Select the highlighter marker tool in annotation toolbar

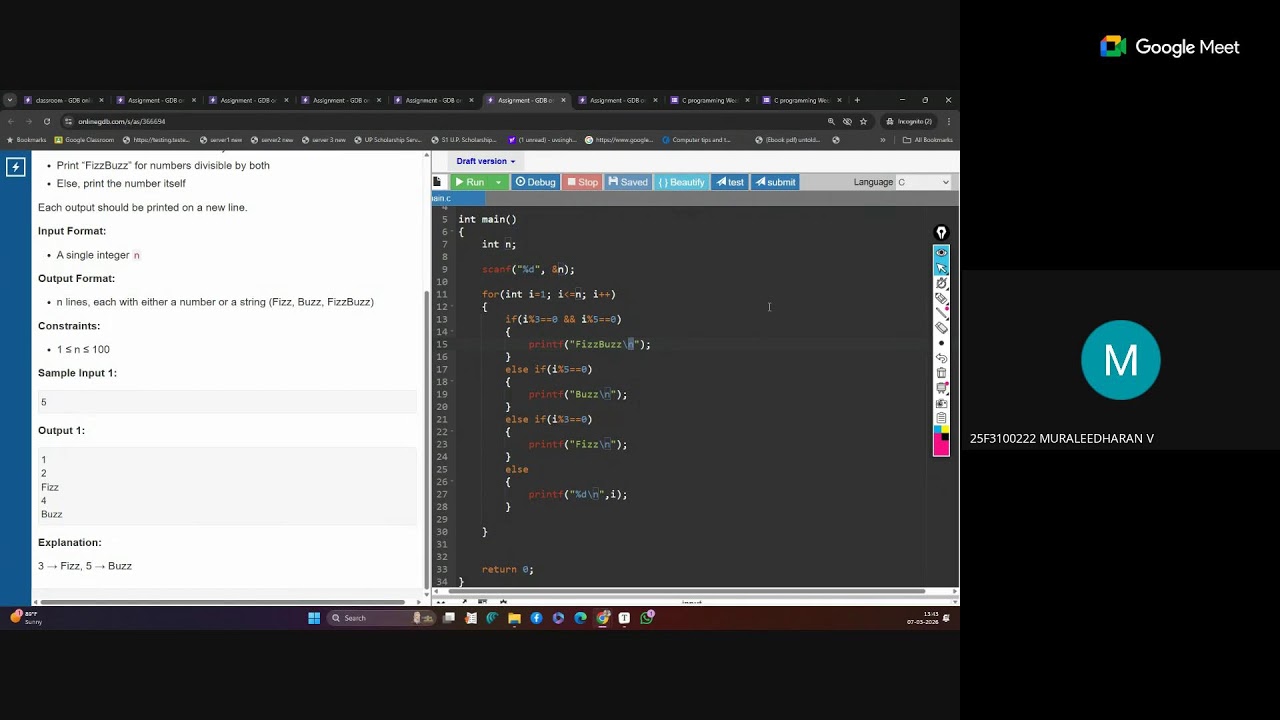[941, 299]
